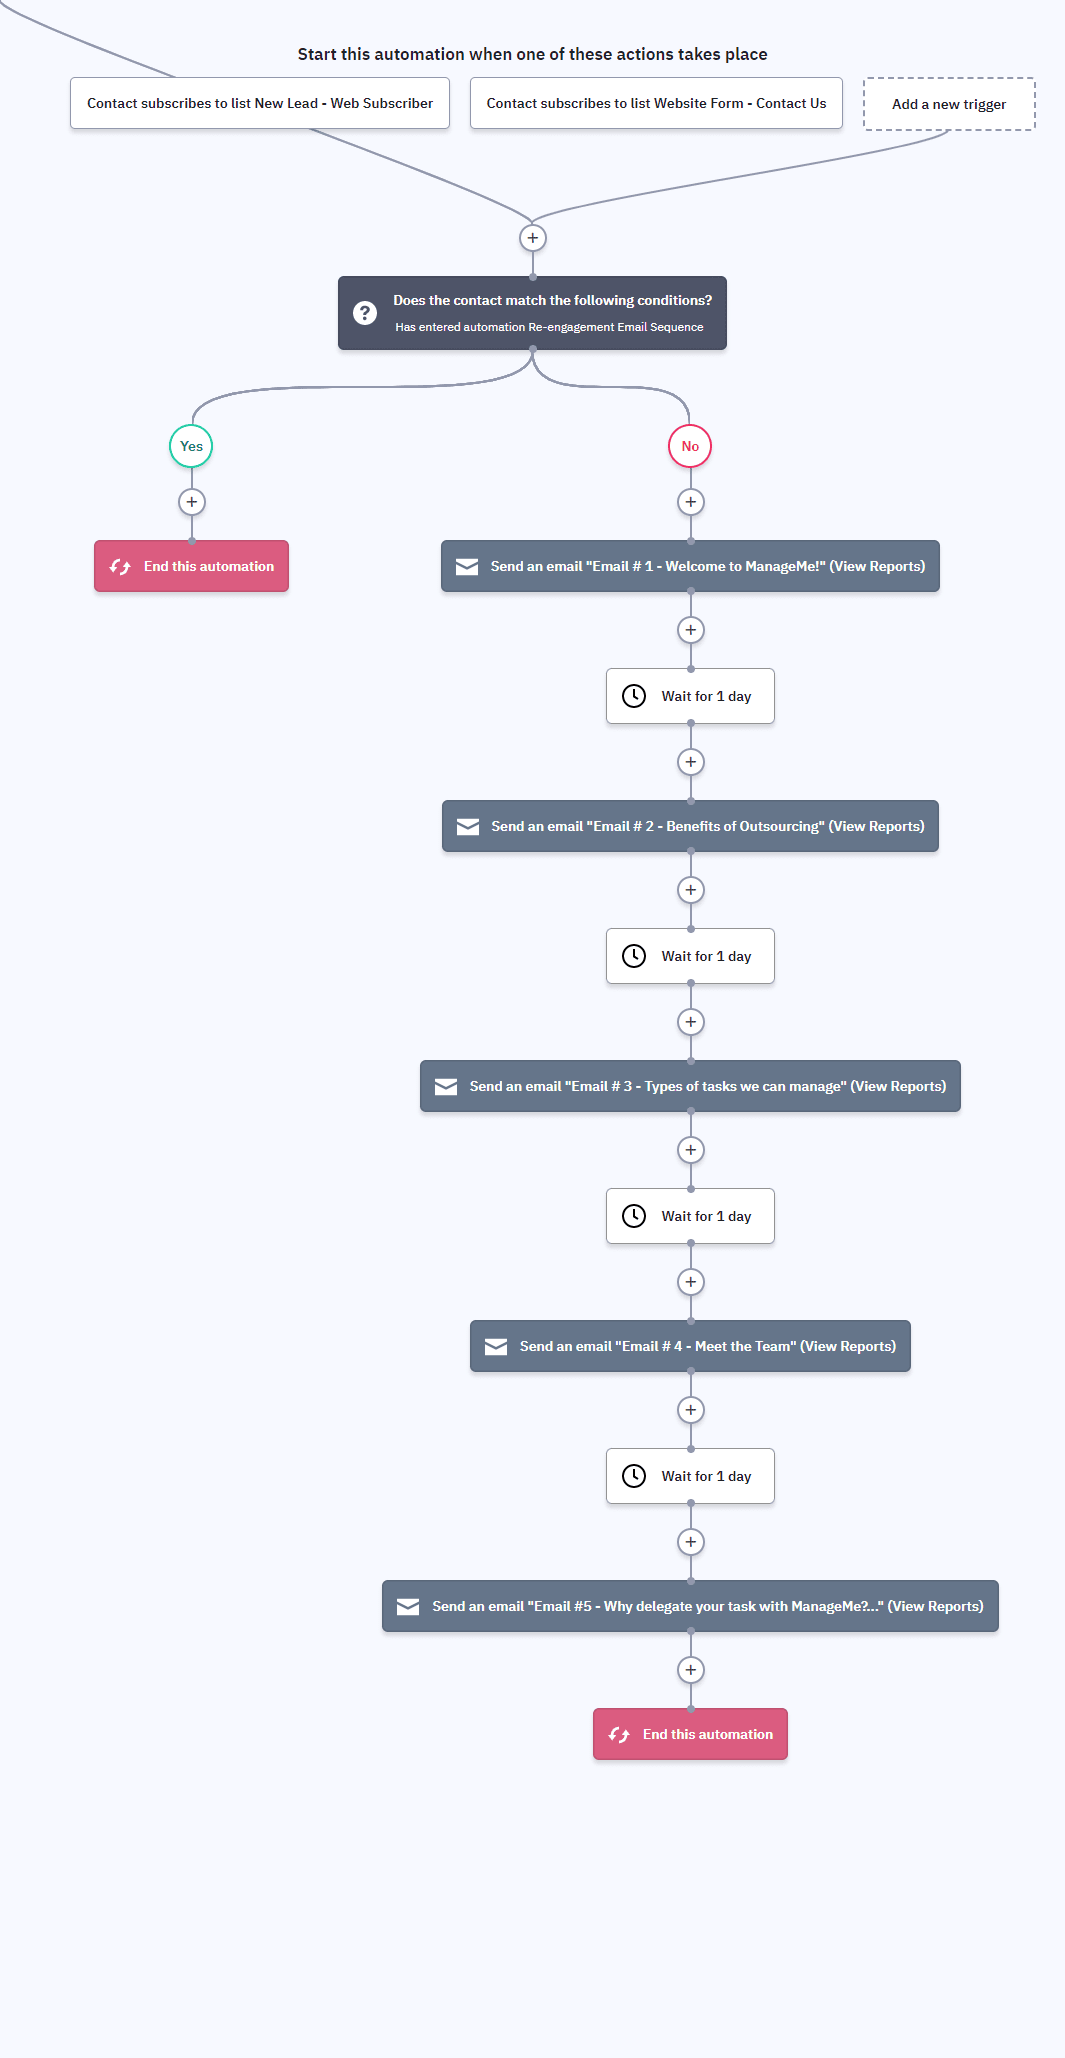Open the Website Form - Contact Us trigger
The width and height of the screenshot is (1065, 2058).
pos(656,104)
